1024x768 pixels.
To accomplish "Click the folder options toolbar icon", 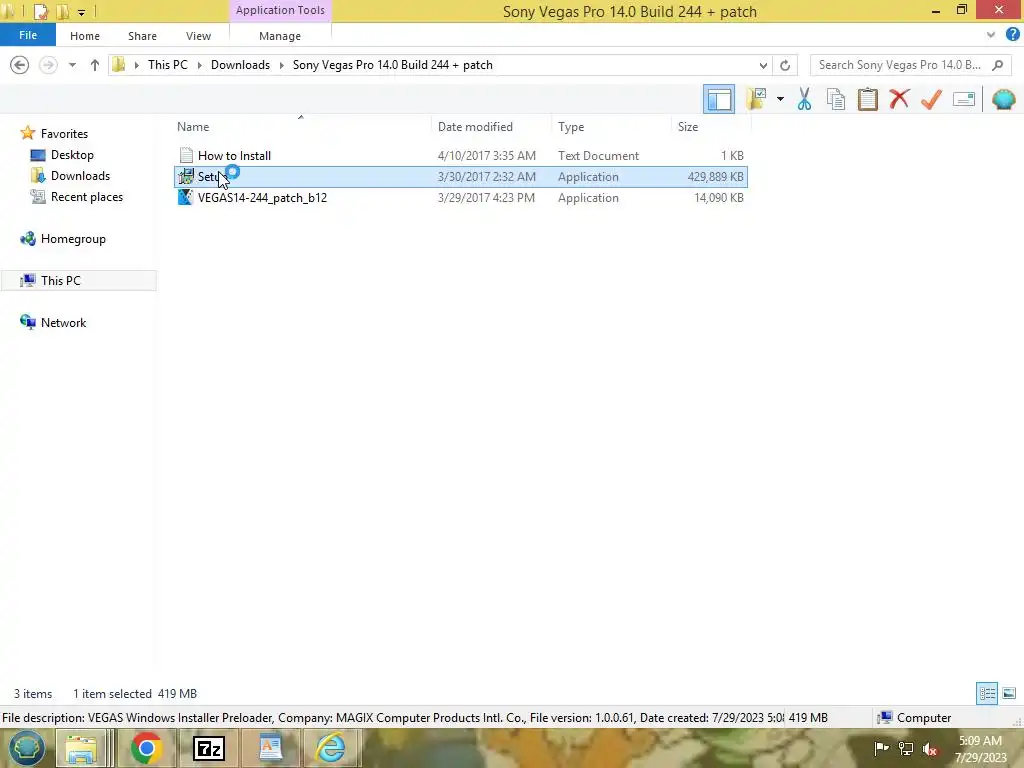I will click(x=756, y=99).
